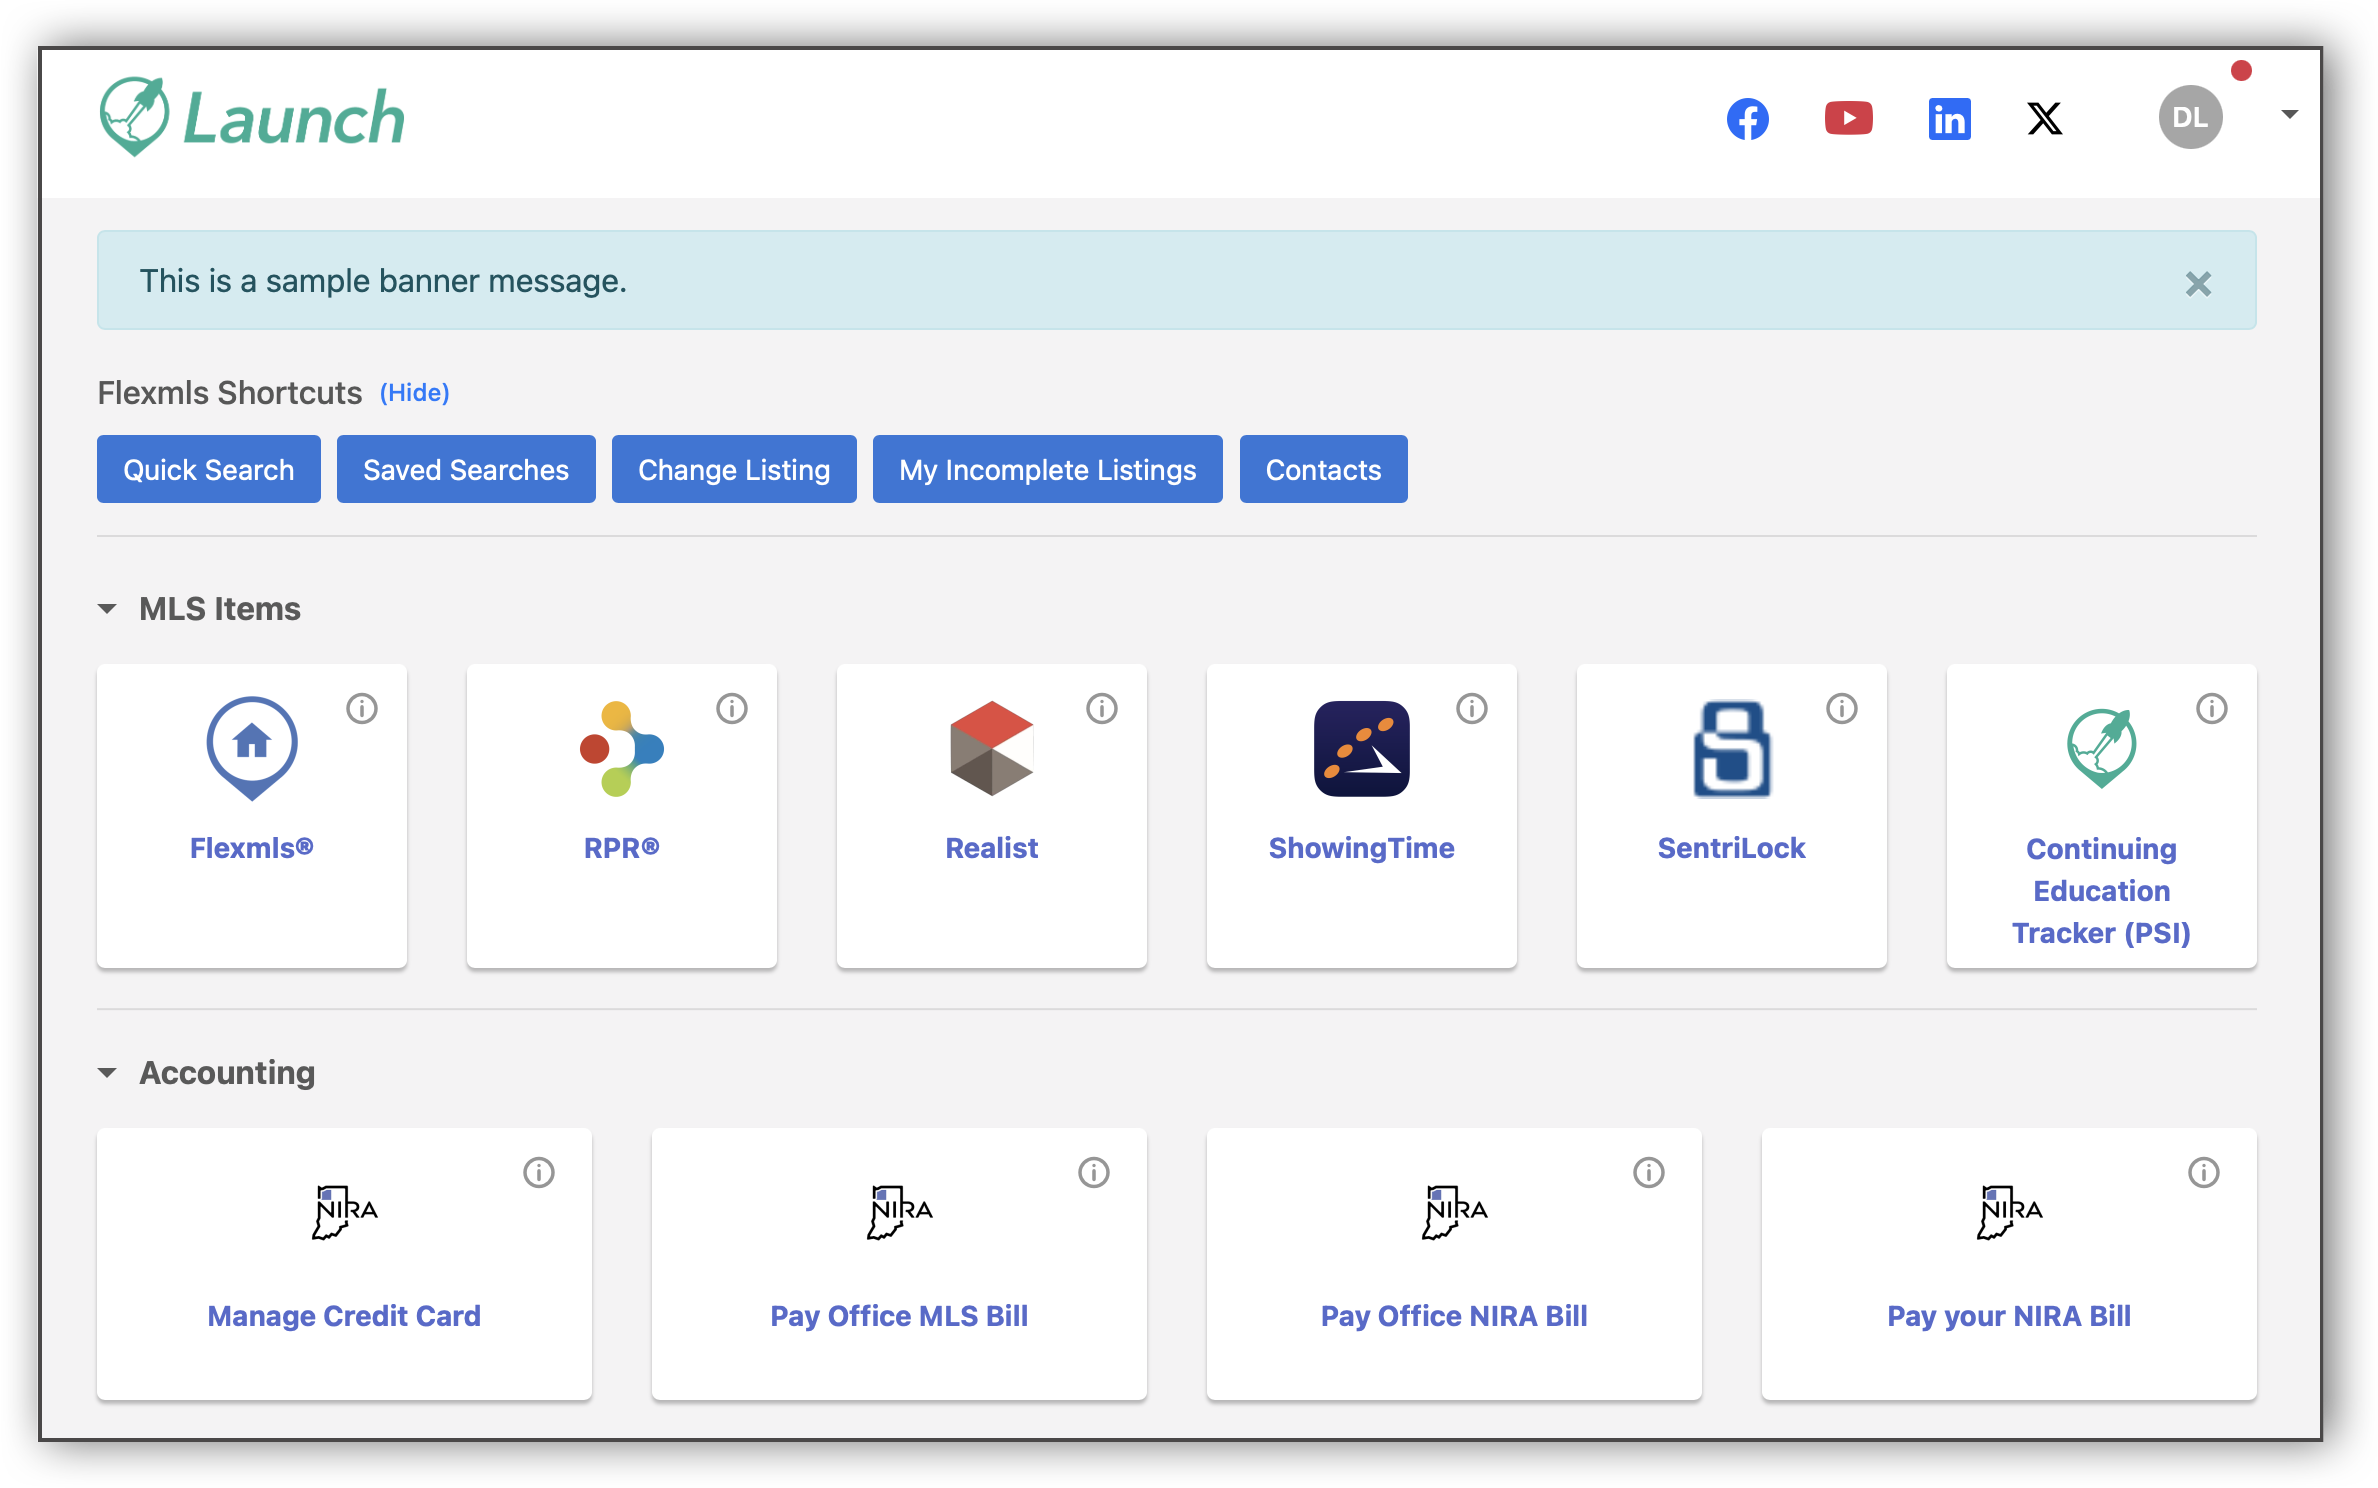Show info for SentriLock tile

pyautogui.click(x=1841, y=709)
